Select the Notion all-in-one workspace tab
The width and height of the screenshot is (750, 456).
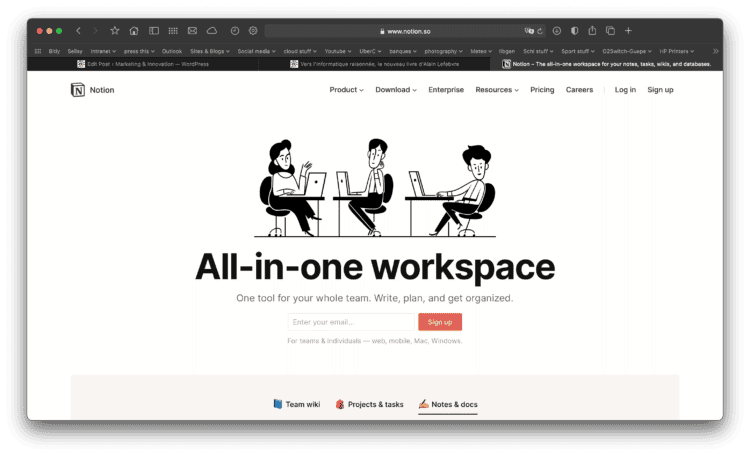tap(607, 64)
